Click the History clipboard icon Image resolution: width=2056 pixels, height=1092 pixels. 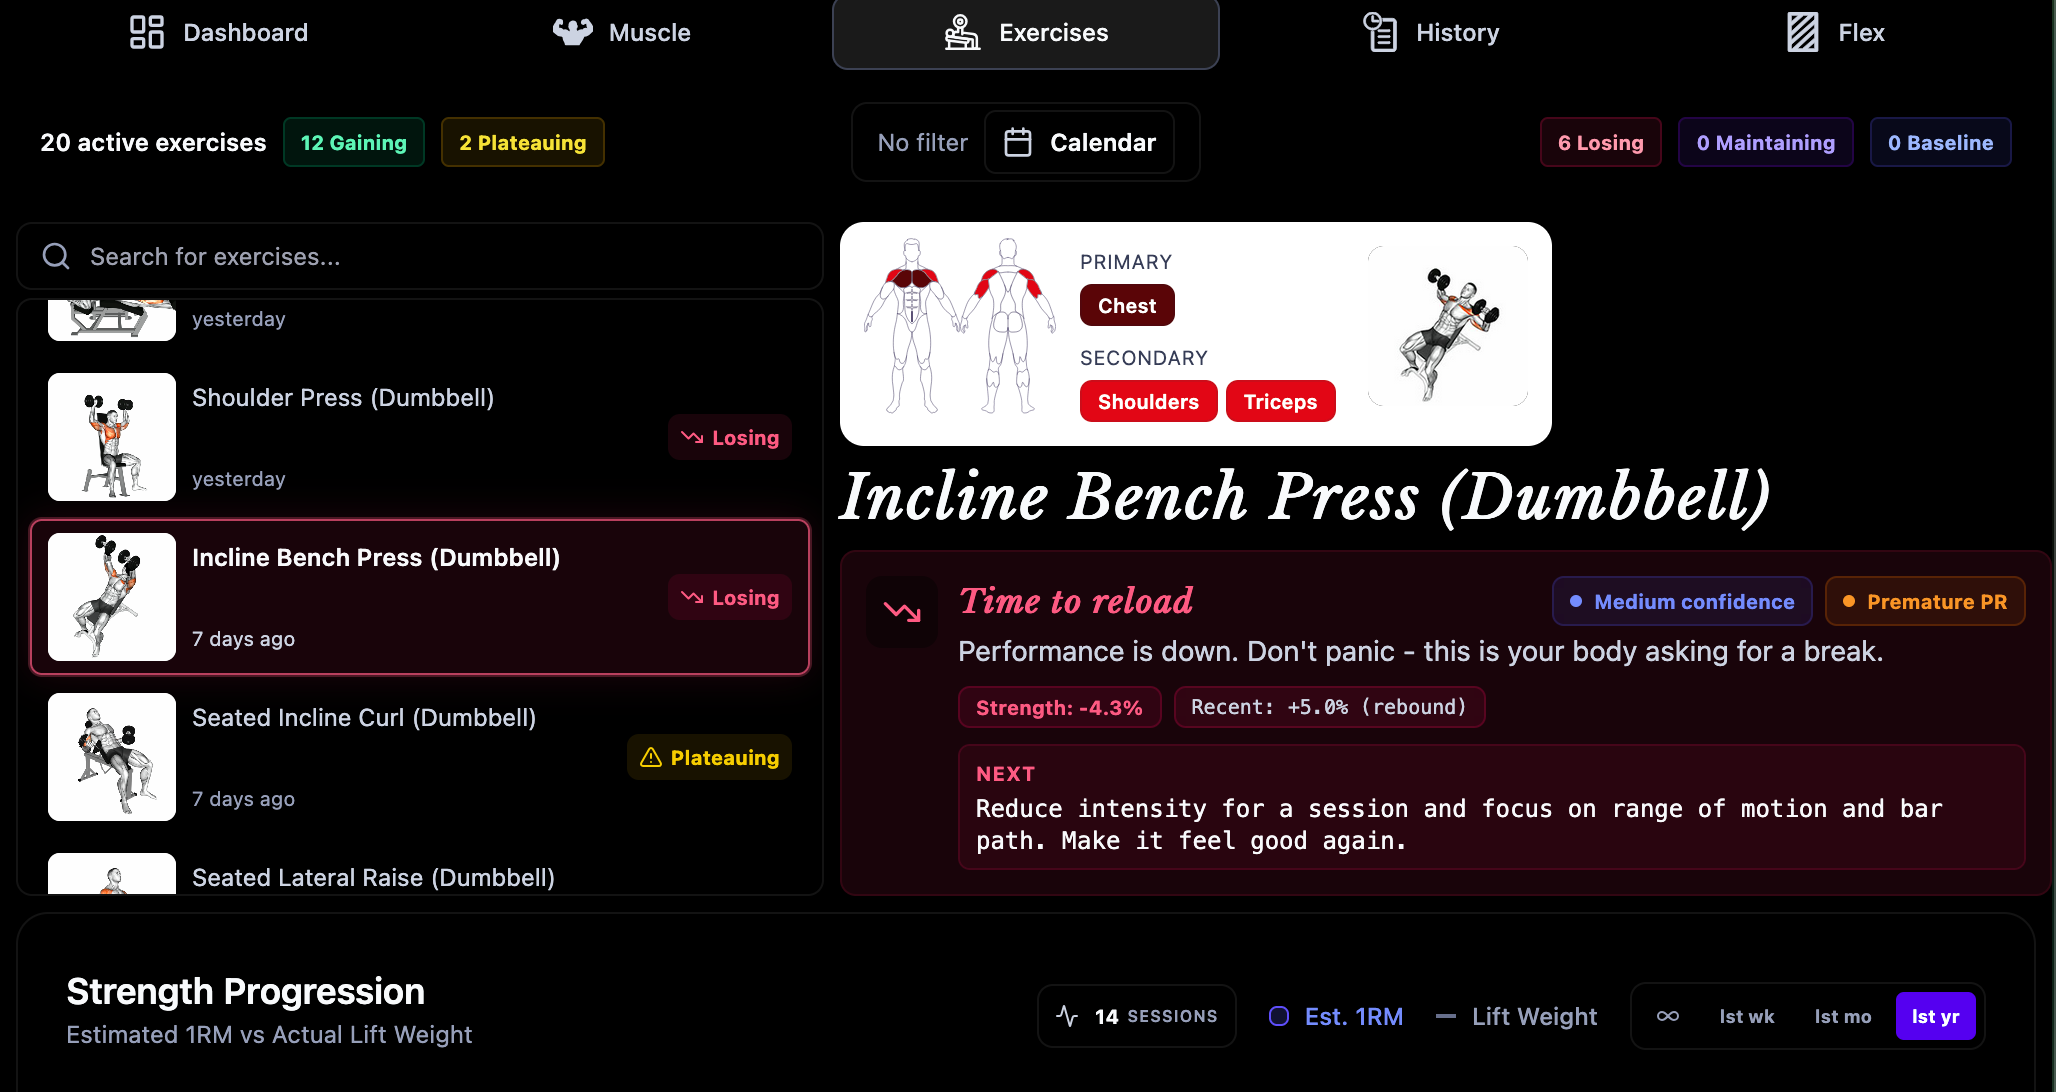pos(1380,32)
